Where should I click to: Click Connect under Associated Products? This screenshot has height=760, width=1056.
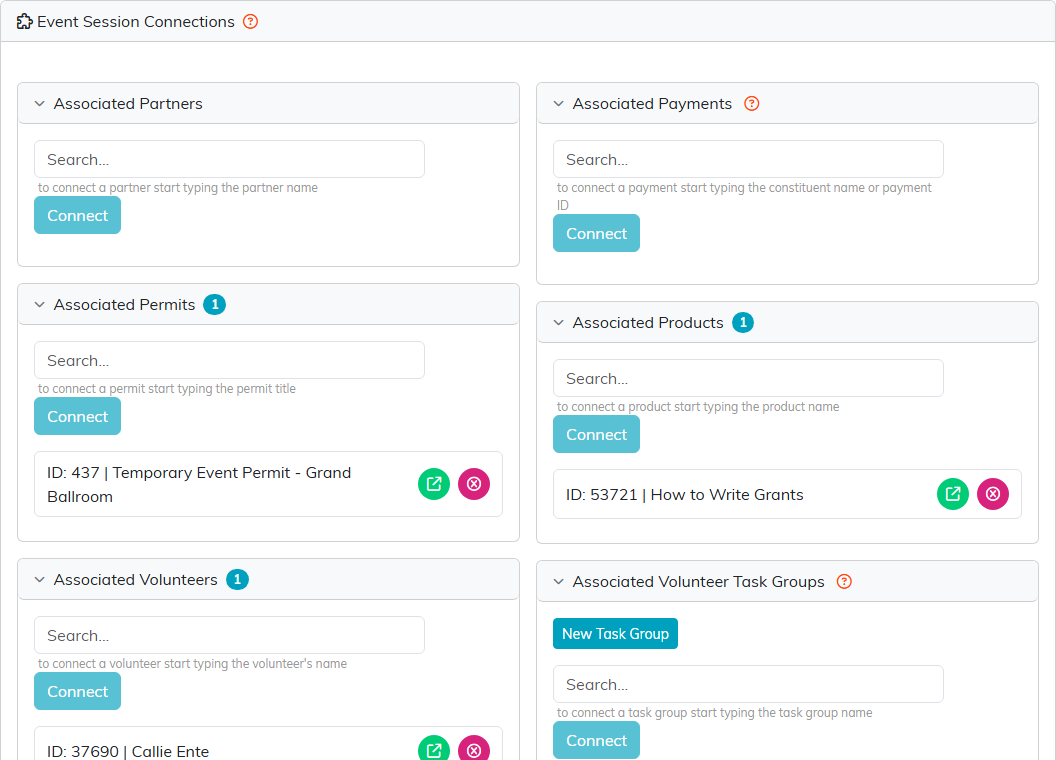[x=596, y=435]
